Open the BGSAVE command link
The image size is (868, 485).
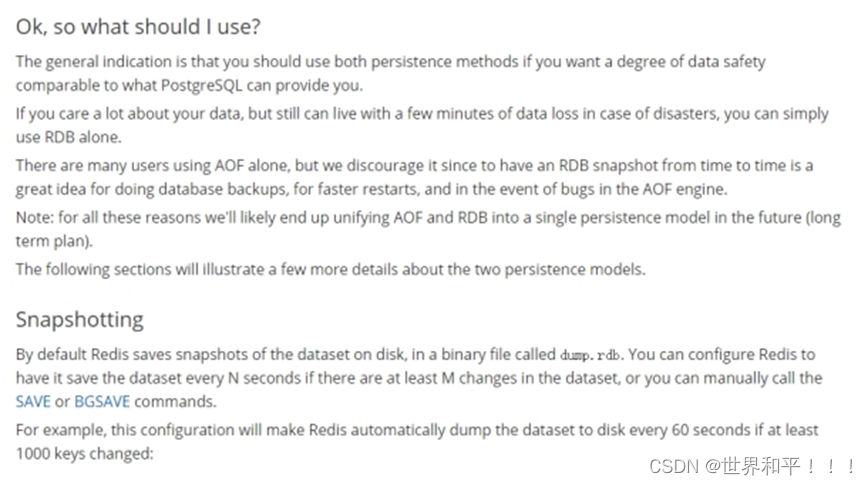tap(101, 402)
